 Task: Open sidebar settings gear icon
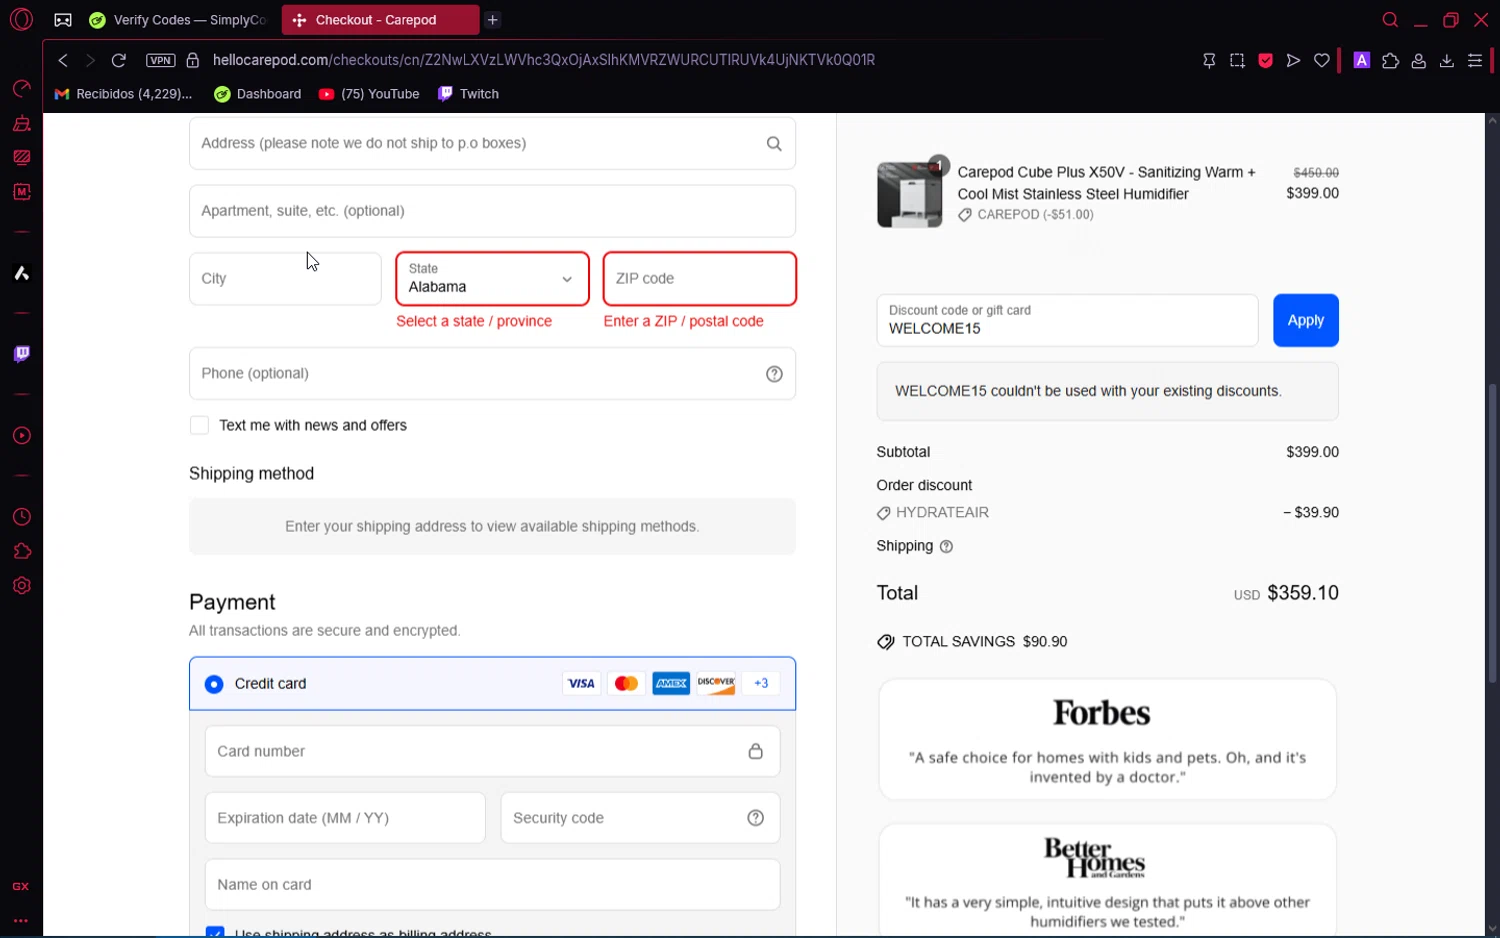pyautogui.click(x=21, y=586)
